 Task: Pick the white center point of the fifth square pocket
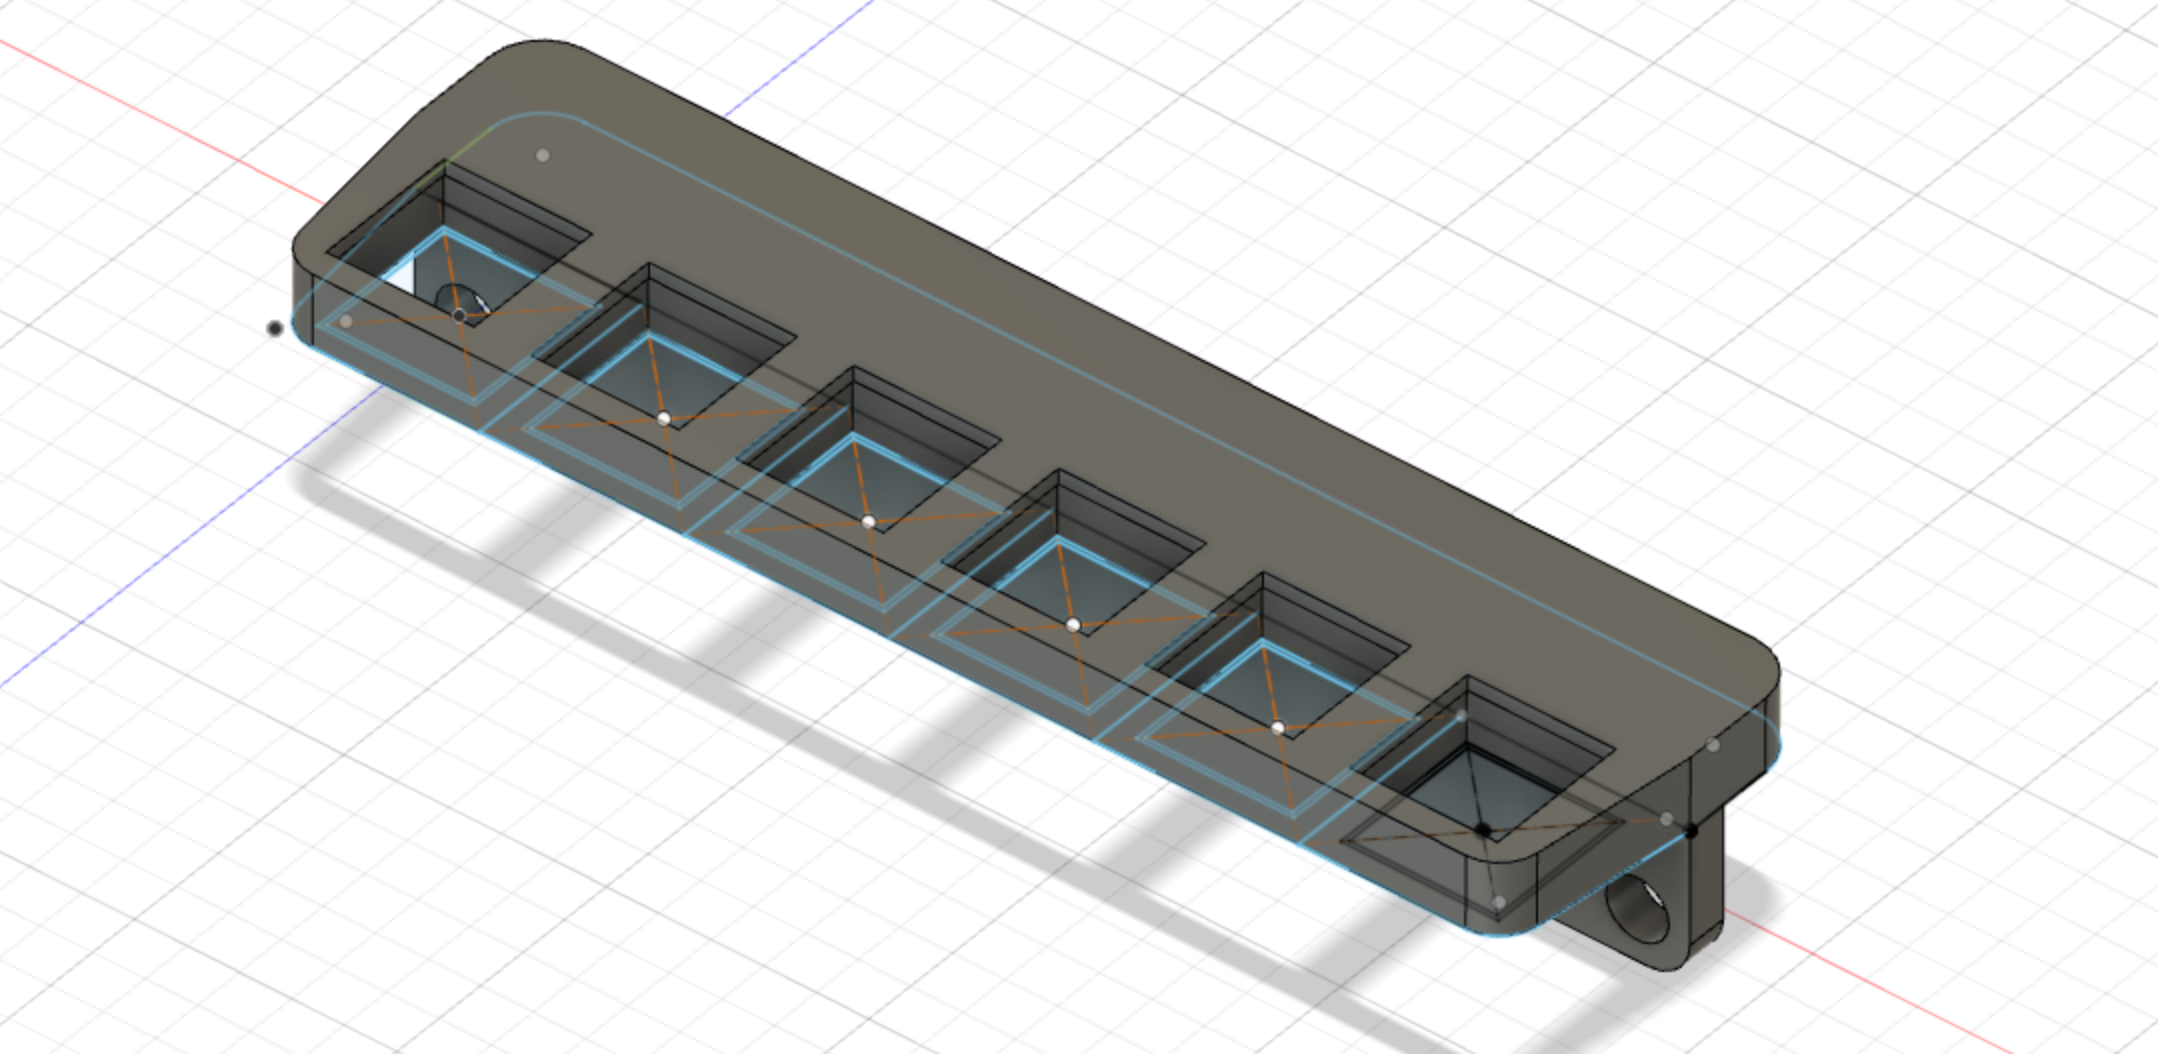(x=1277, y=728)
